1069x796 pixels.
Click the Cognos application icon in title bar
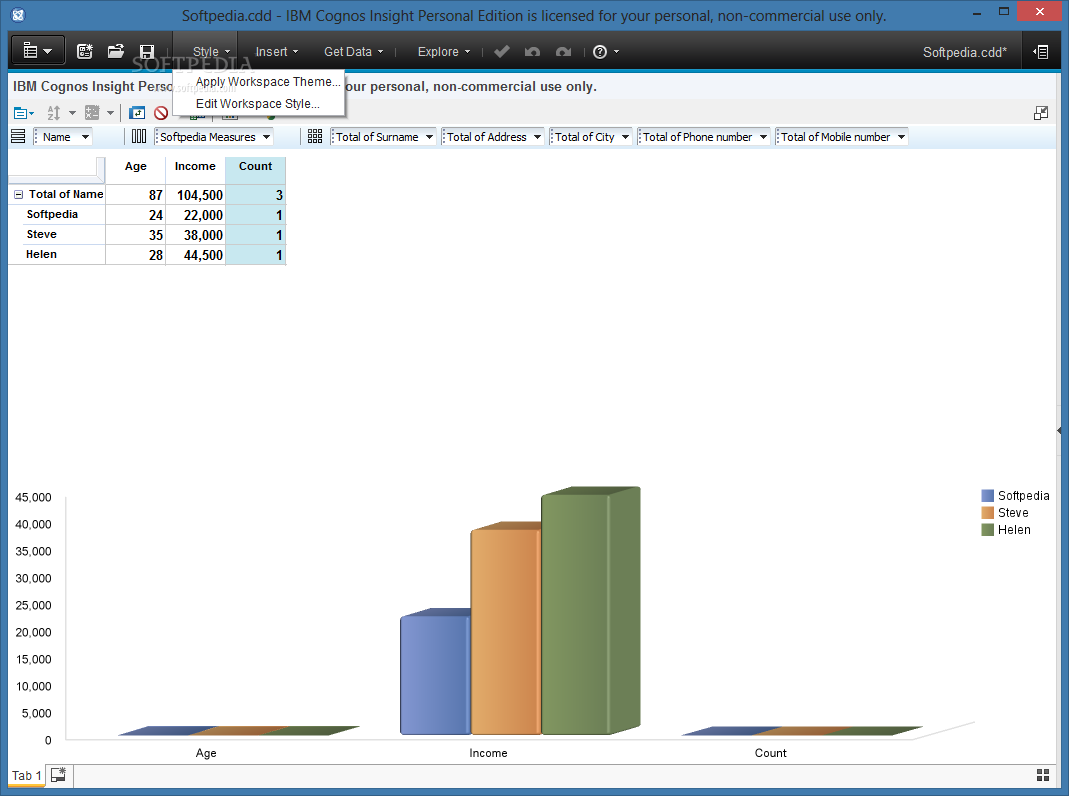[x=18, y=15]
